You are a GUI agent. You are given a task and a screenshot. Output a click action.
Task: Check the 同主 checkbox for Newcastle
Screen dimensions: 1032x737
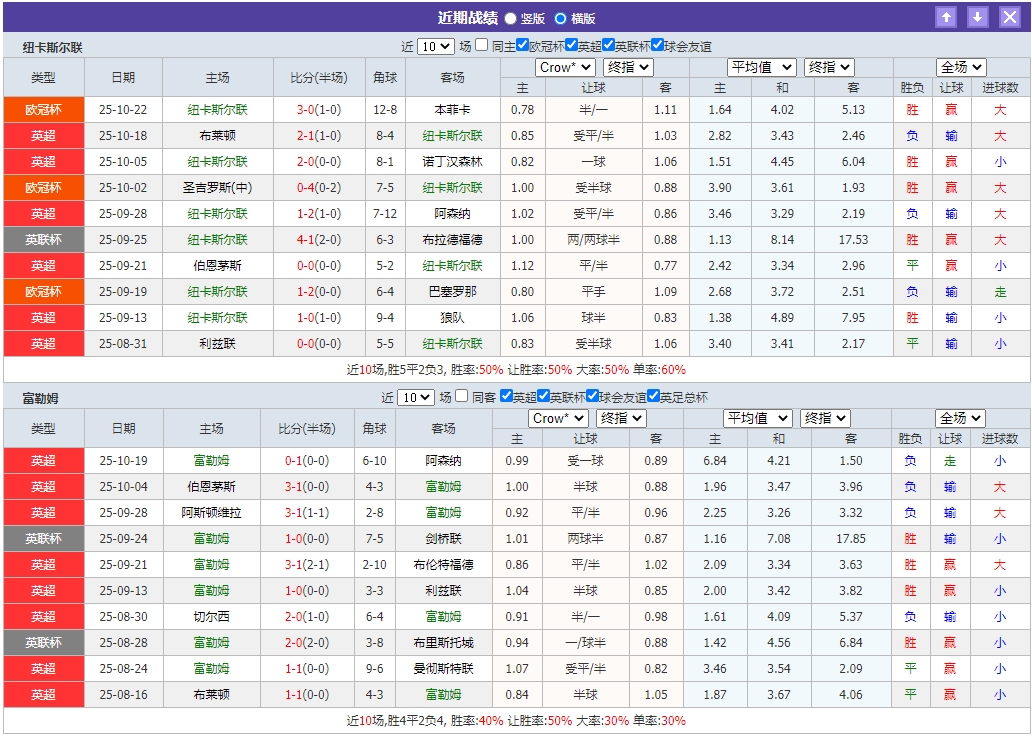(x=480, y=43)
